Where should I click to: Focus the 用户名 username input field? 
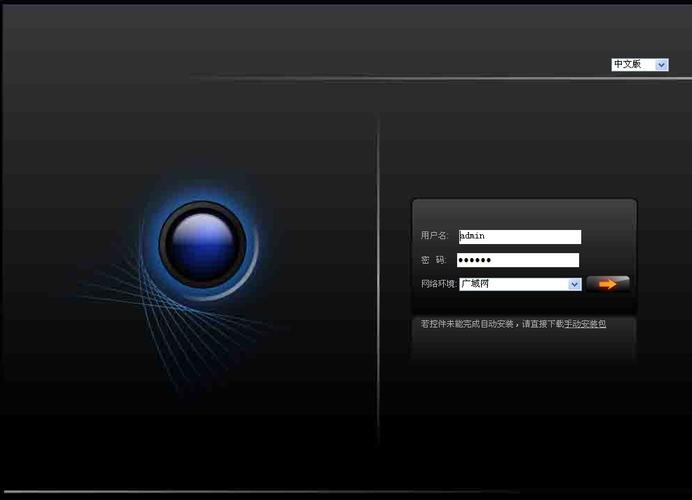(x=530, y=237)
